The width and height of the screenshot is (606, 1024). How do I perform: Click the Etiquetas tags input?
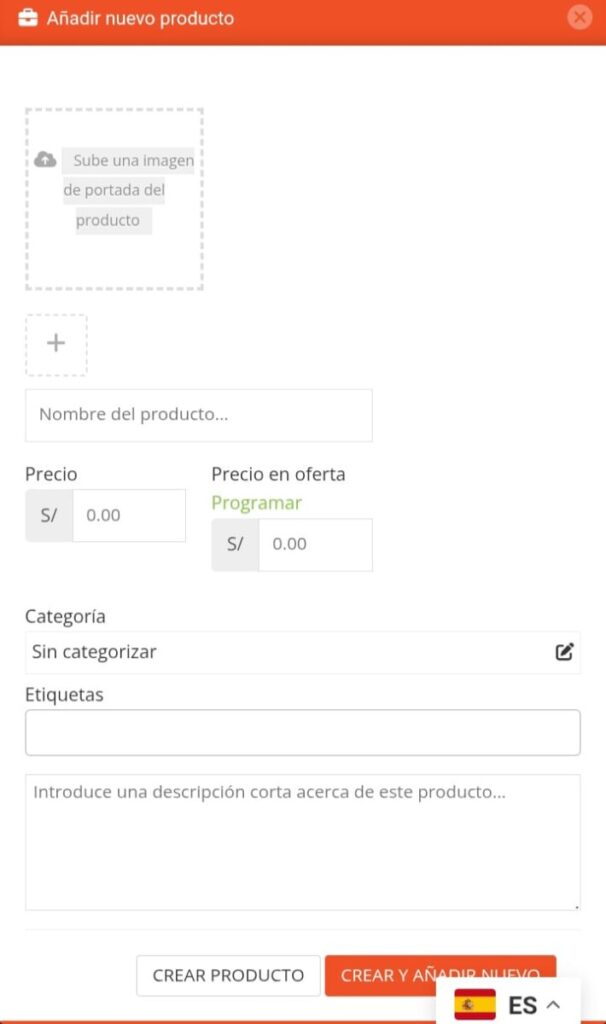click(x=302, y=733)
